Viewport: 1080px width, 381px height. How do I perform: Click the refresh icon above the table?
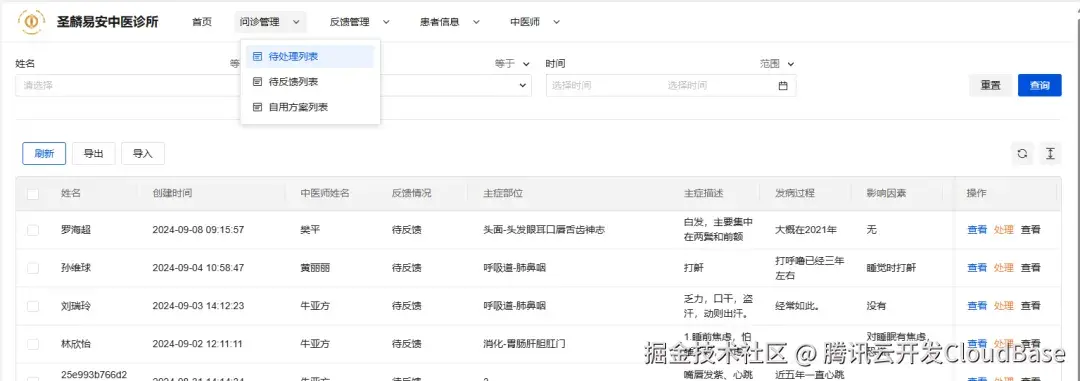click(x=1023, y=154)
